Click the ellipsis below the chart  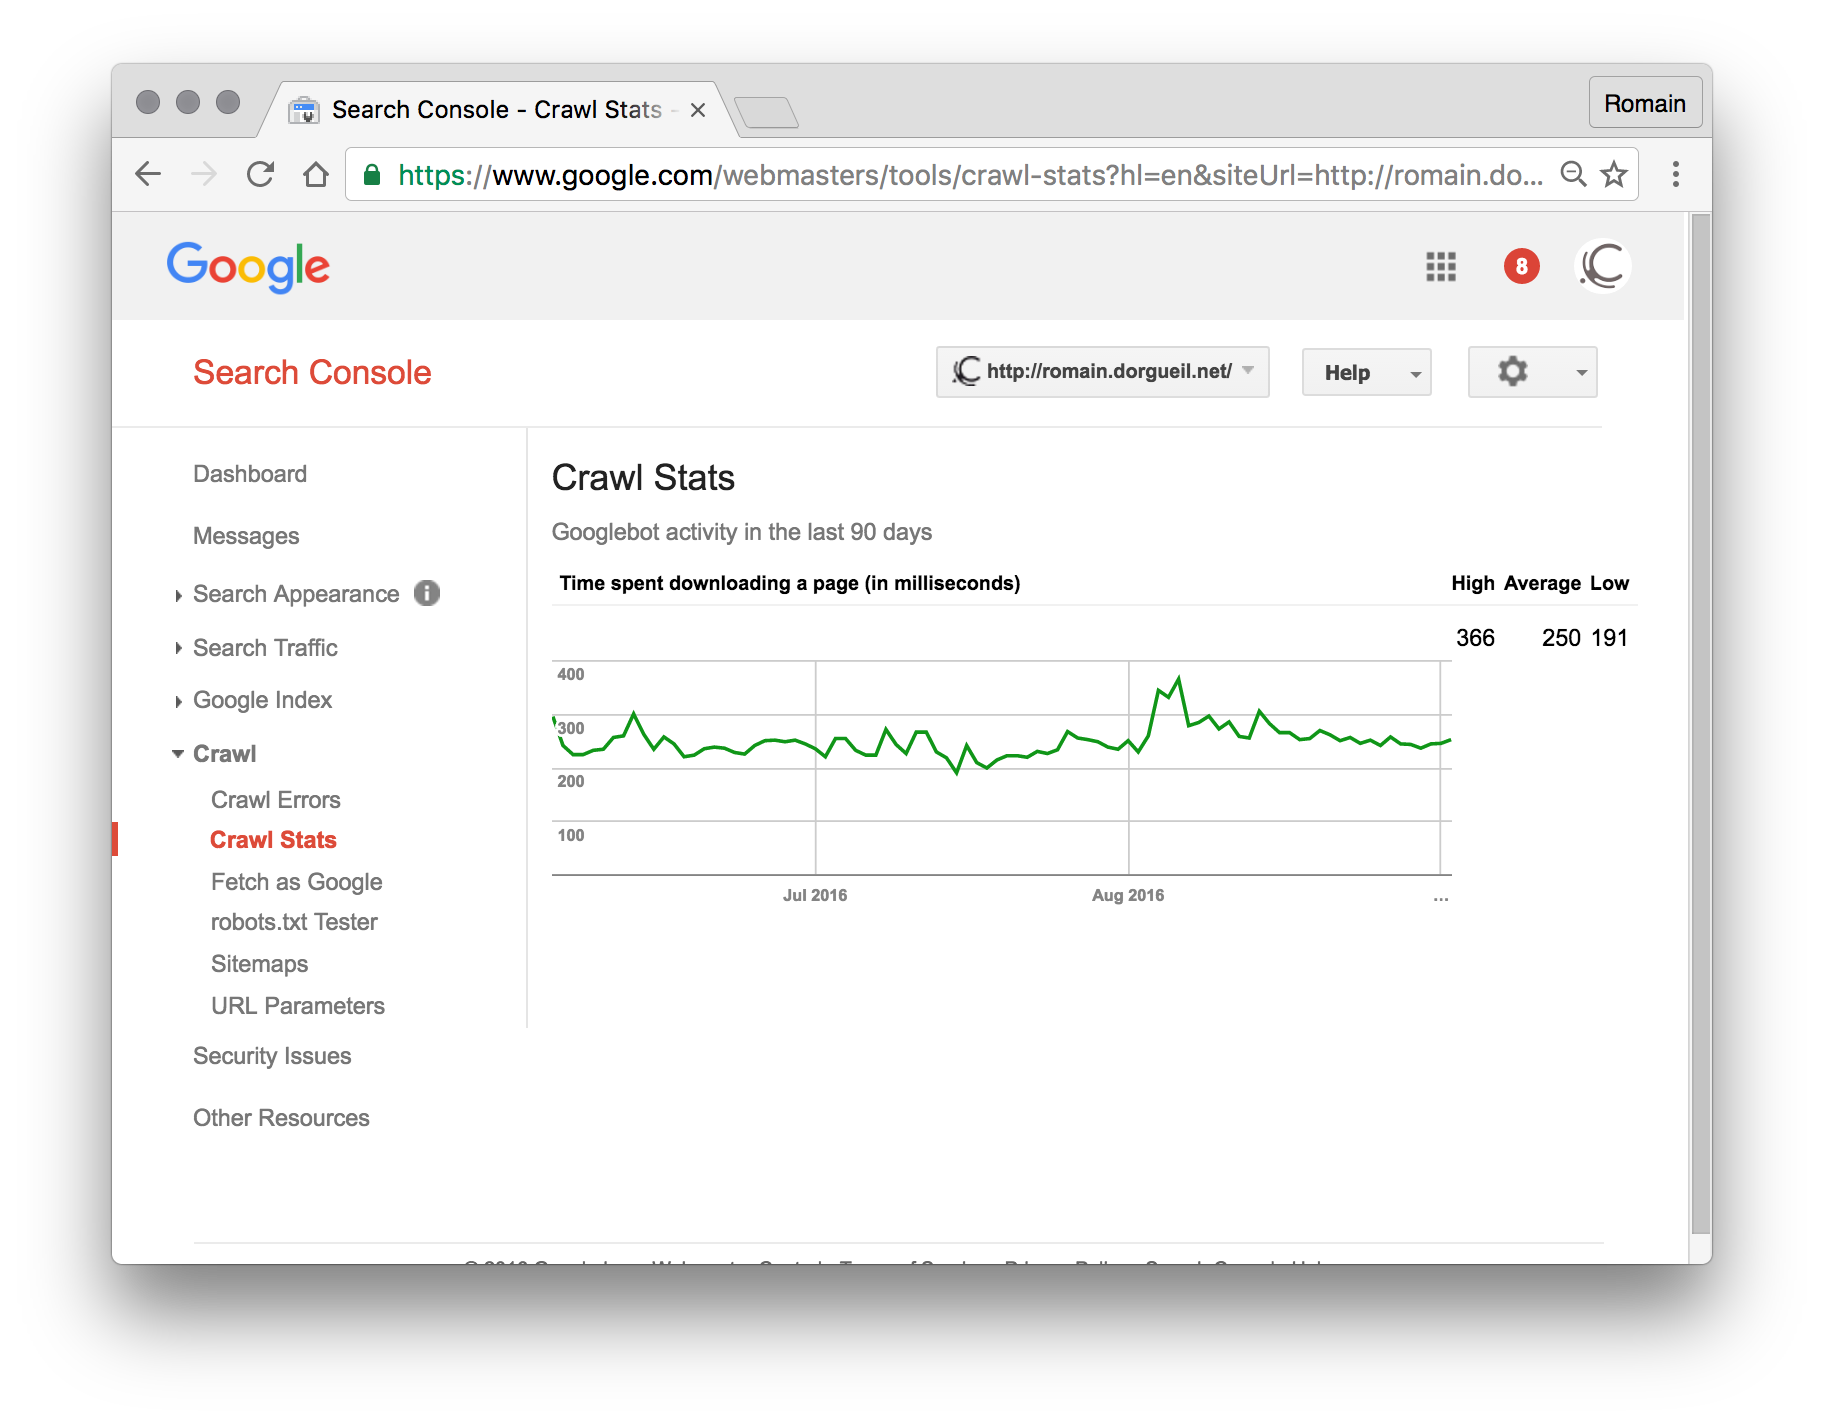coord(1440,898)
